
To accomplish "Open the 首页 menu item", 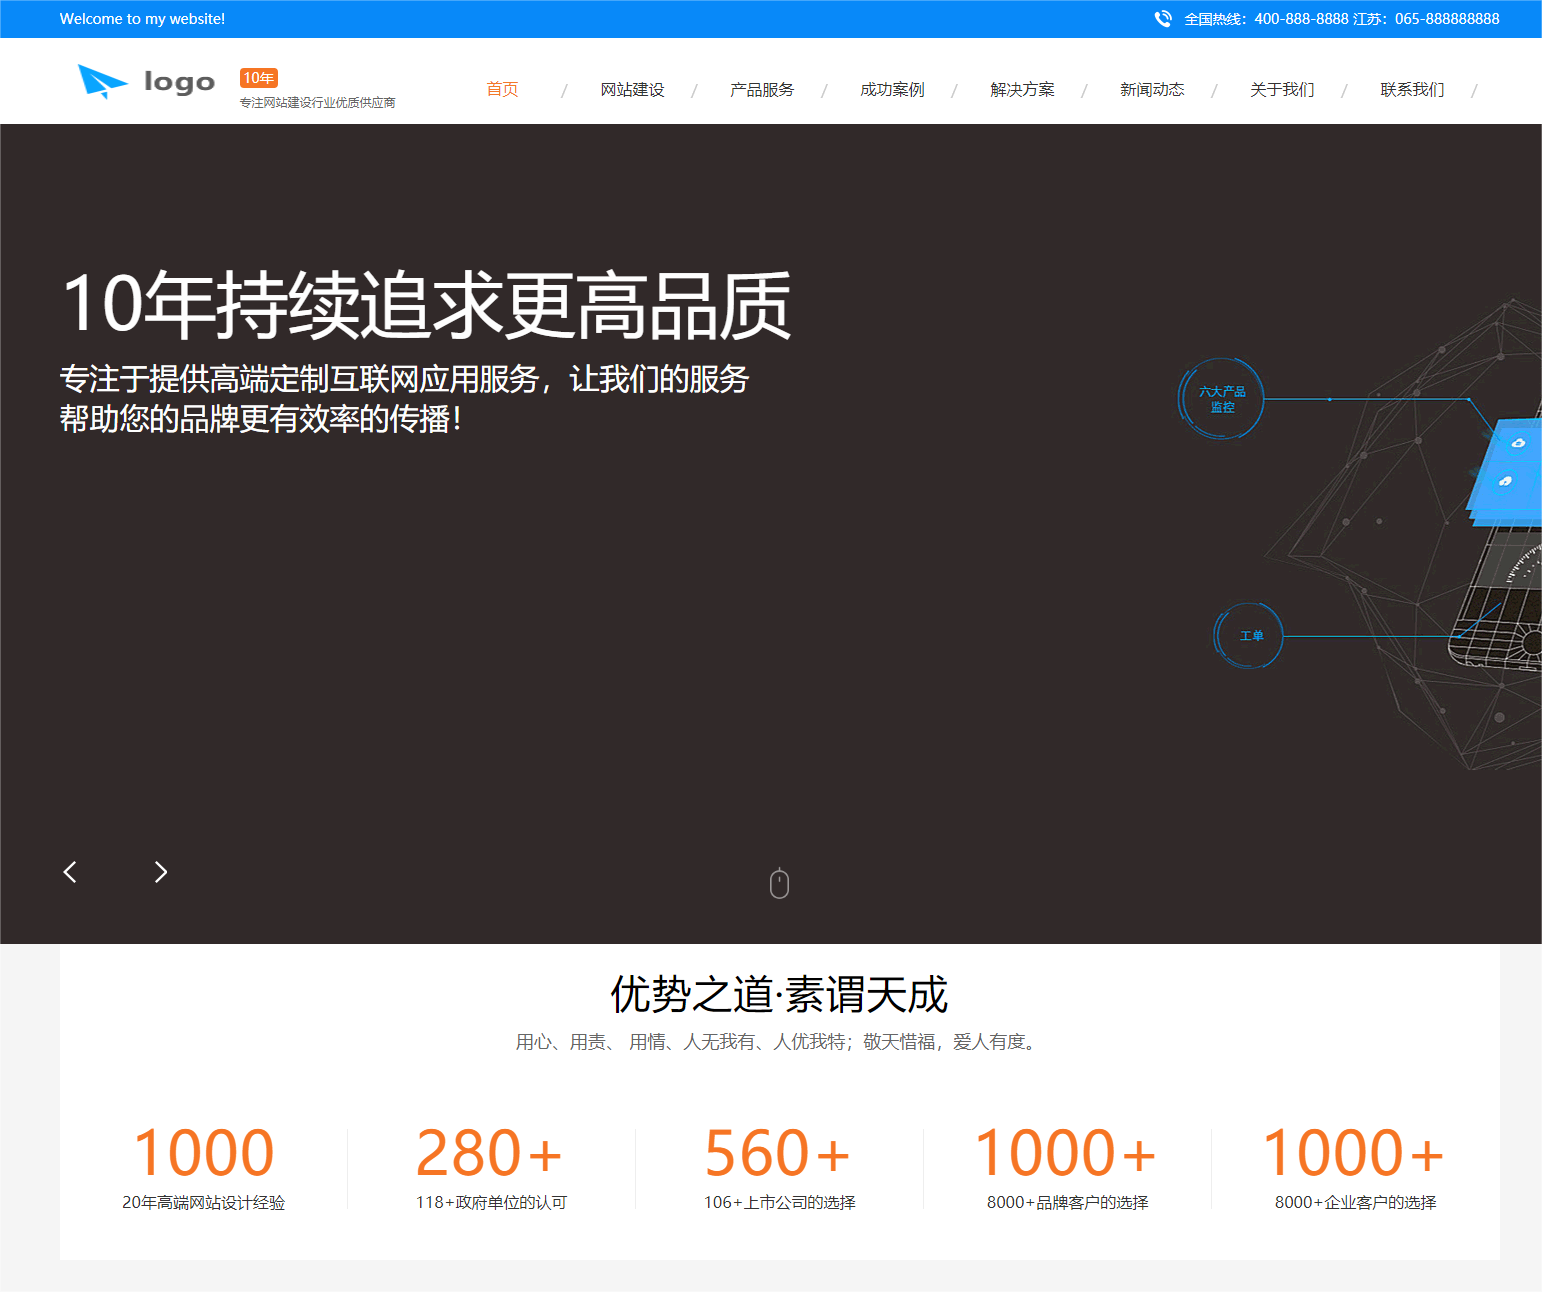I will tap(502, 90).
